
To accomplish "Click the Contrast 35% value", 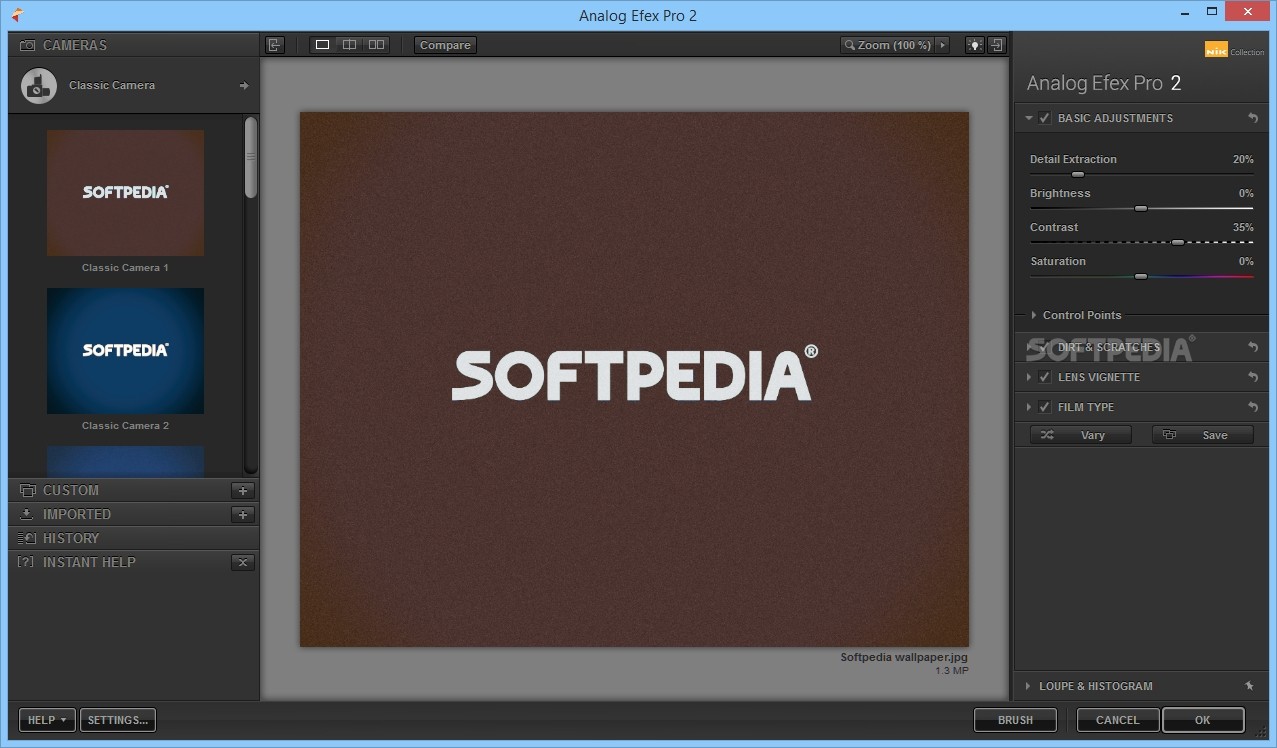I will pos(1243,227).
